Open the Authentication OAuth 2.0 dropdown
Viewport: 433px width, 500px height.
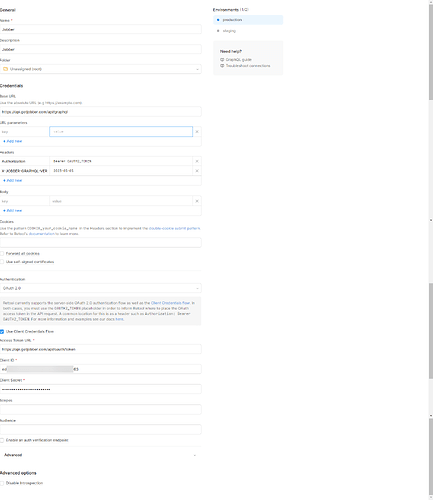[x=101, y=288]
